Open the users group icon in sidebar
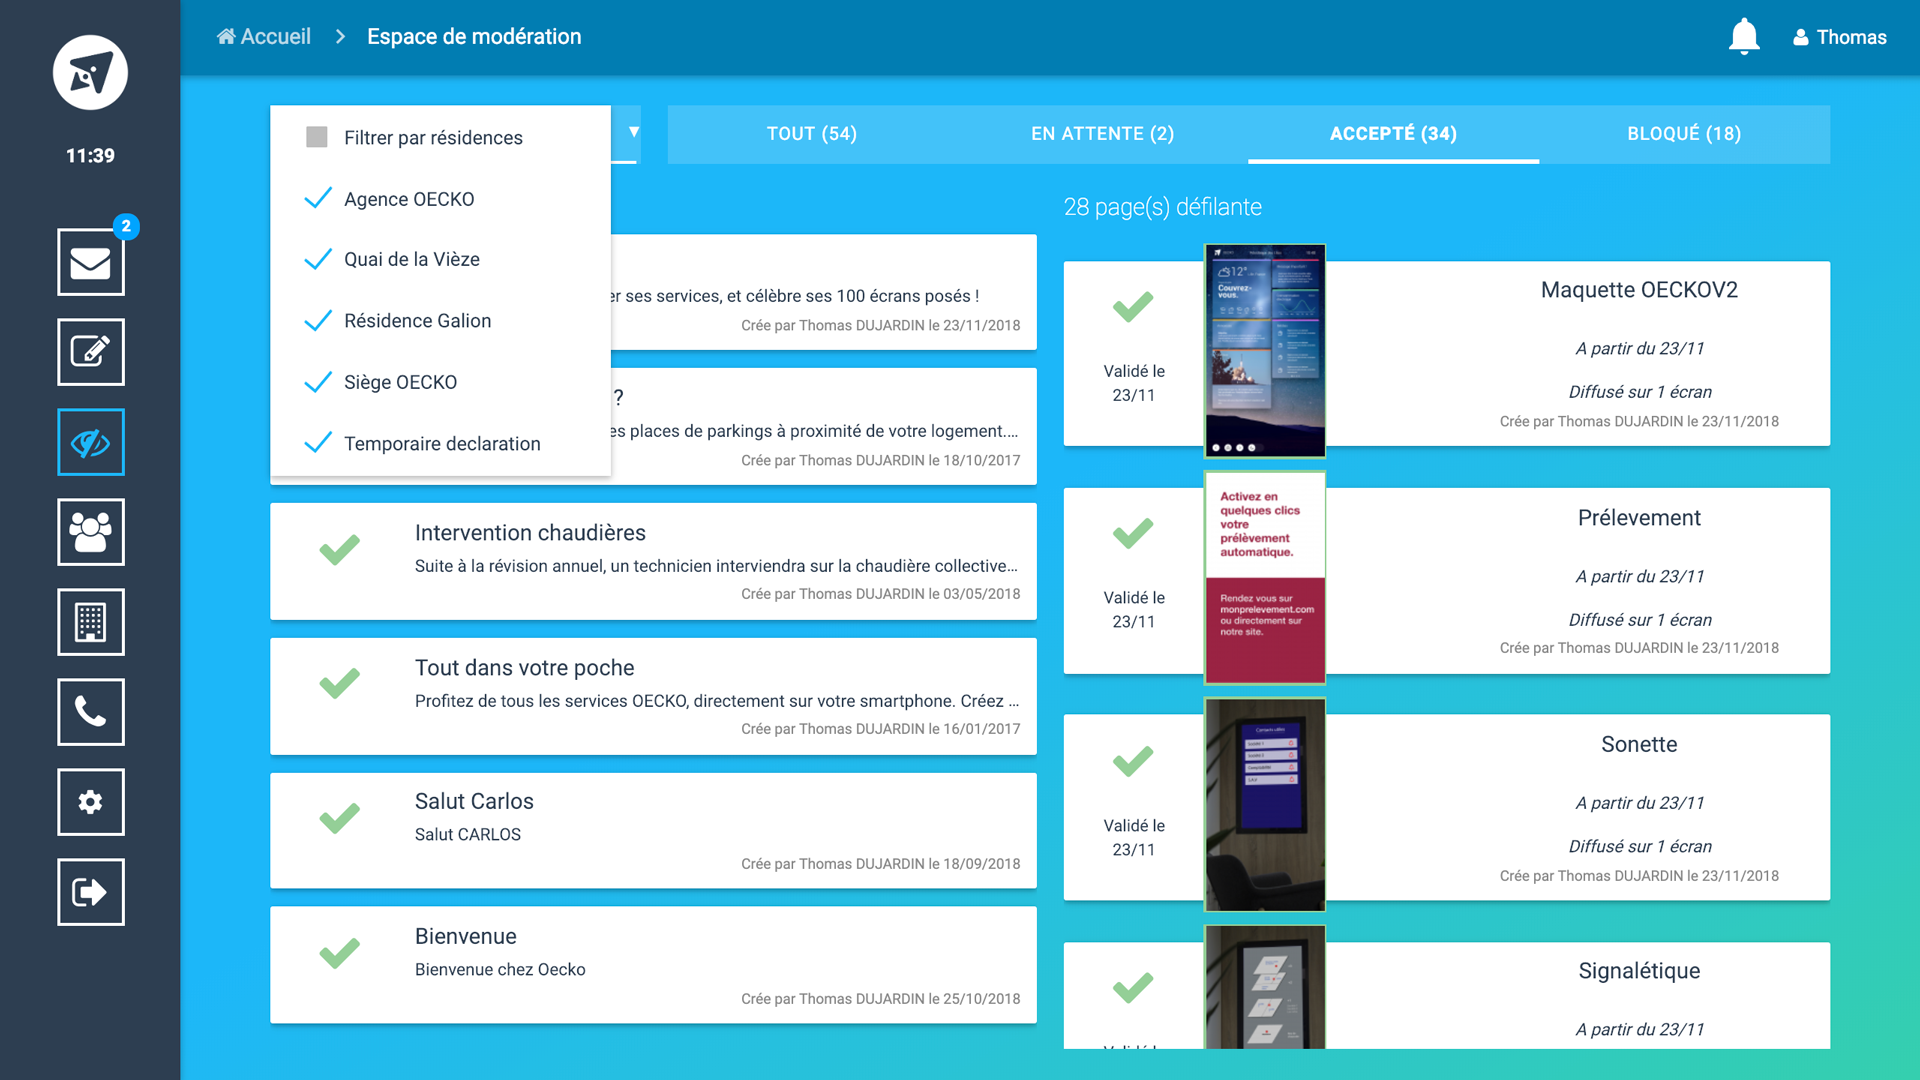This screenshot has width=1920, height=1080. [90, 532]
